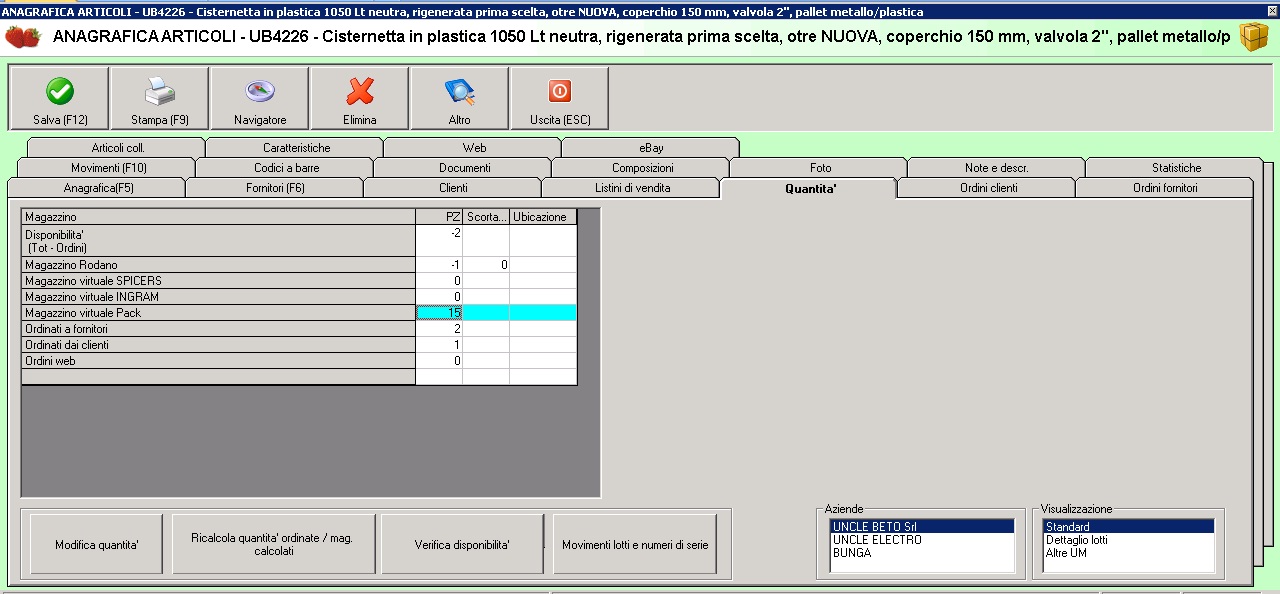Image resolution: width=1280 pixels, height=594 pixels.
Task: Open the Ordini clienti tab
Action: point(988,188)
